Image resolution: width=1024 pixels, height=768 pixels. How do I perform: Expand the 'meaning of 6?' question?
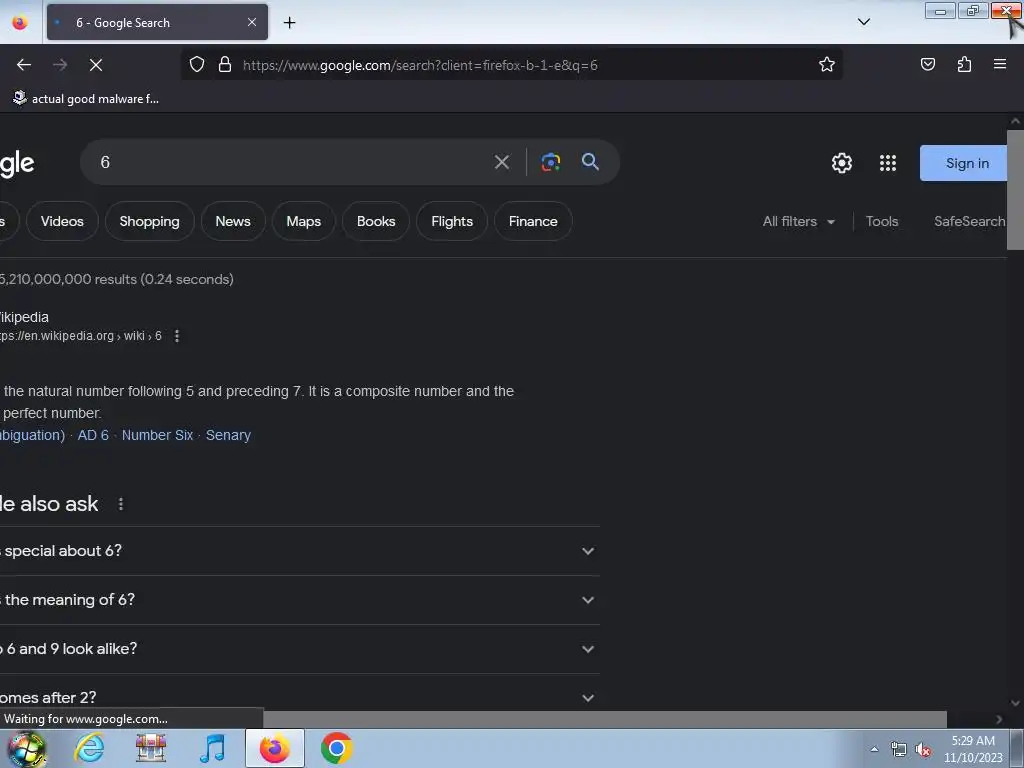click(x=299, y=600)
